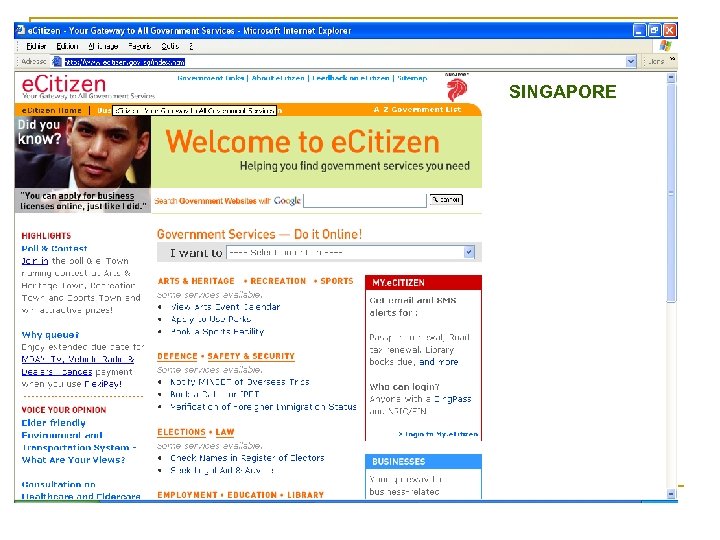This screenshot has height=540, width=720.
Task: Click the Windows flag logo in menu bar
Action: pyautogui.click(x=665, y=45)
